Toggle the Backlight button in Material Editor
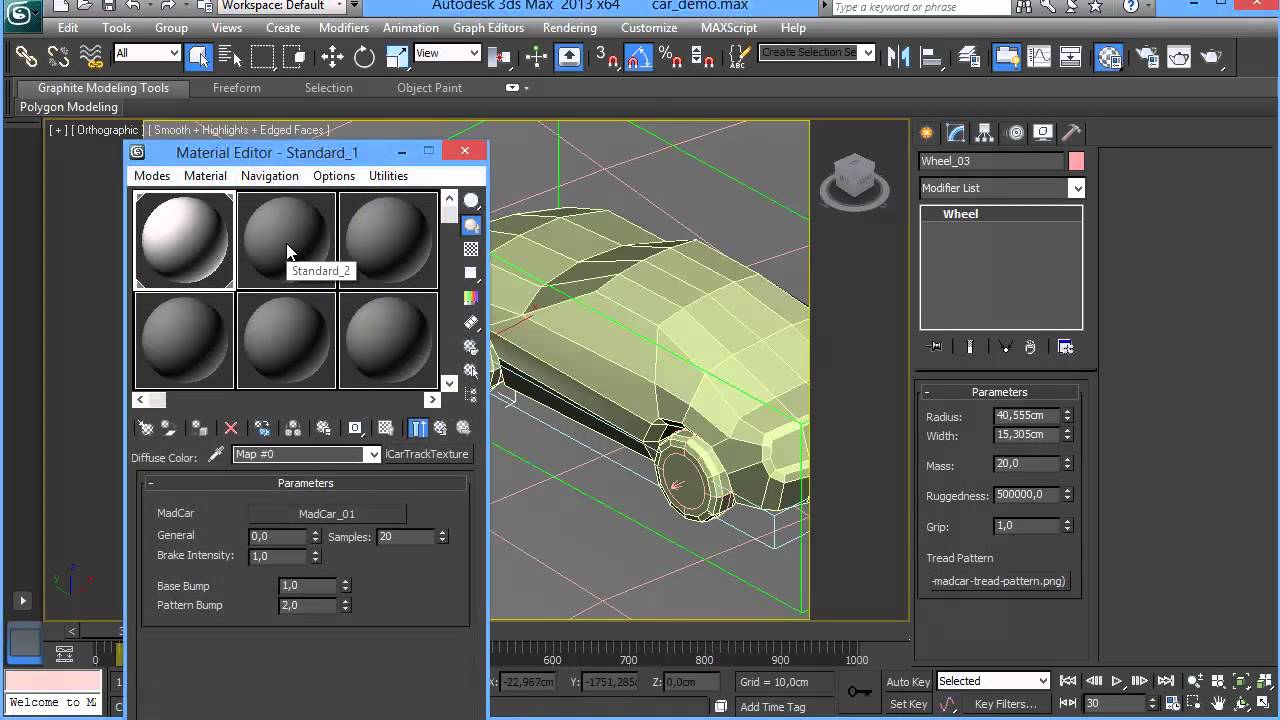Image resolution: width=1280 pixels, height=720 pixels. click(471, 226)
